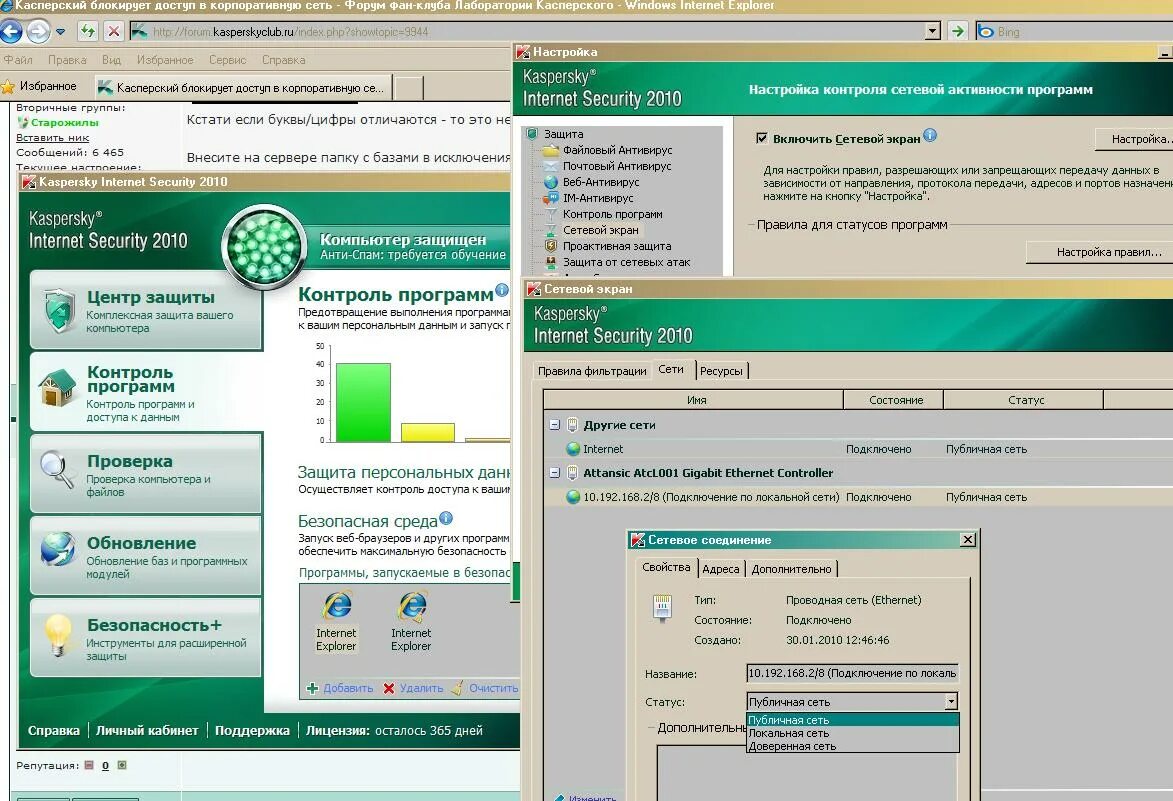Open the Сервис menu

tap(227, 60)
